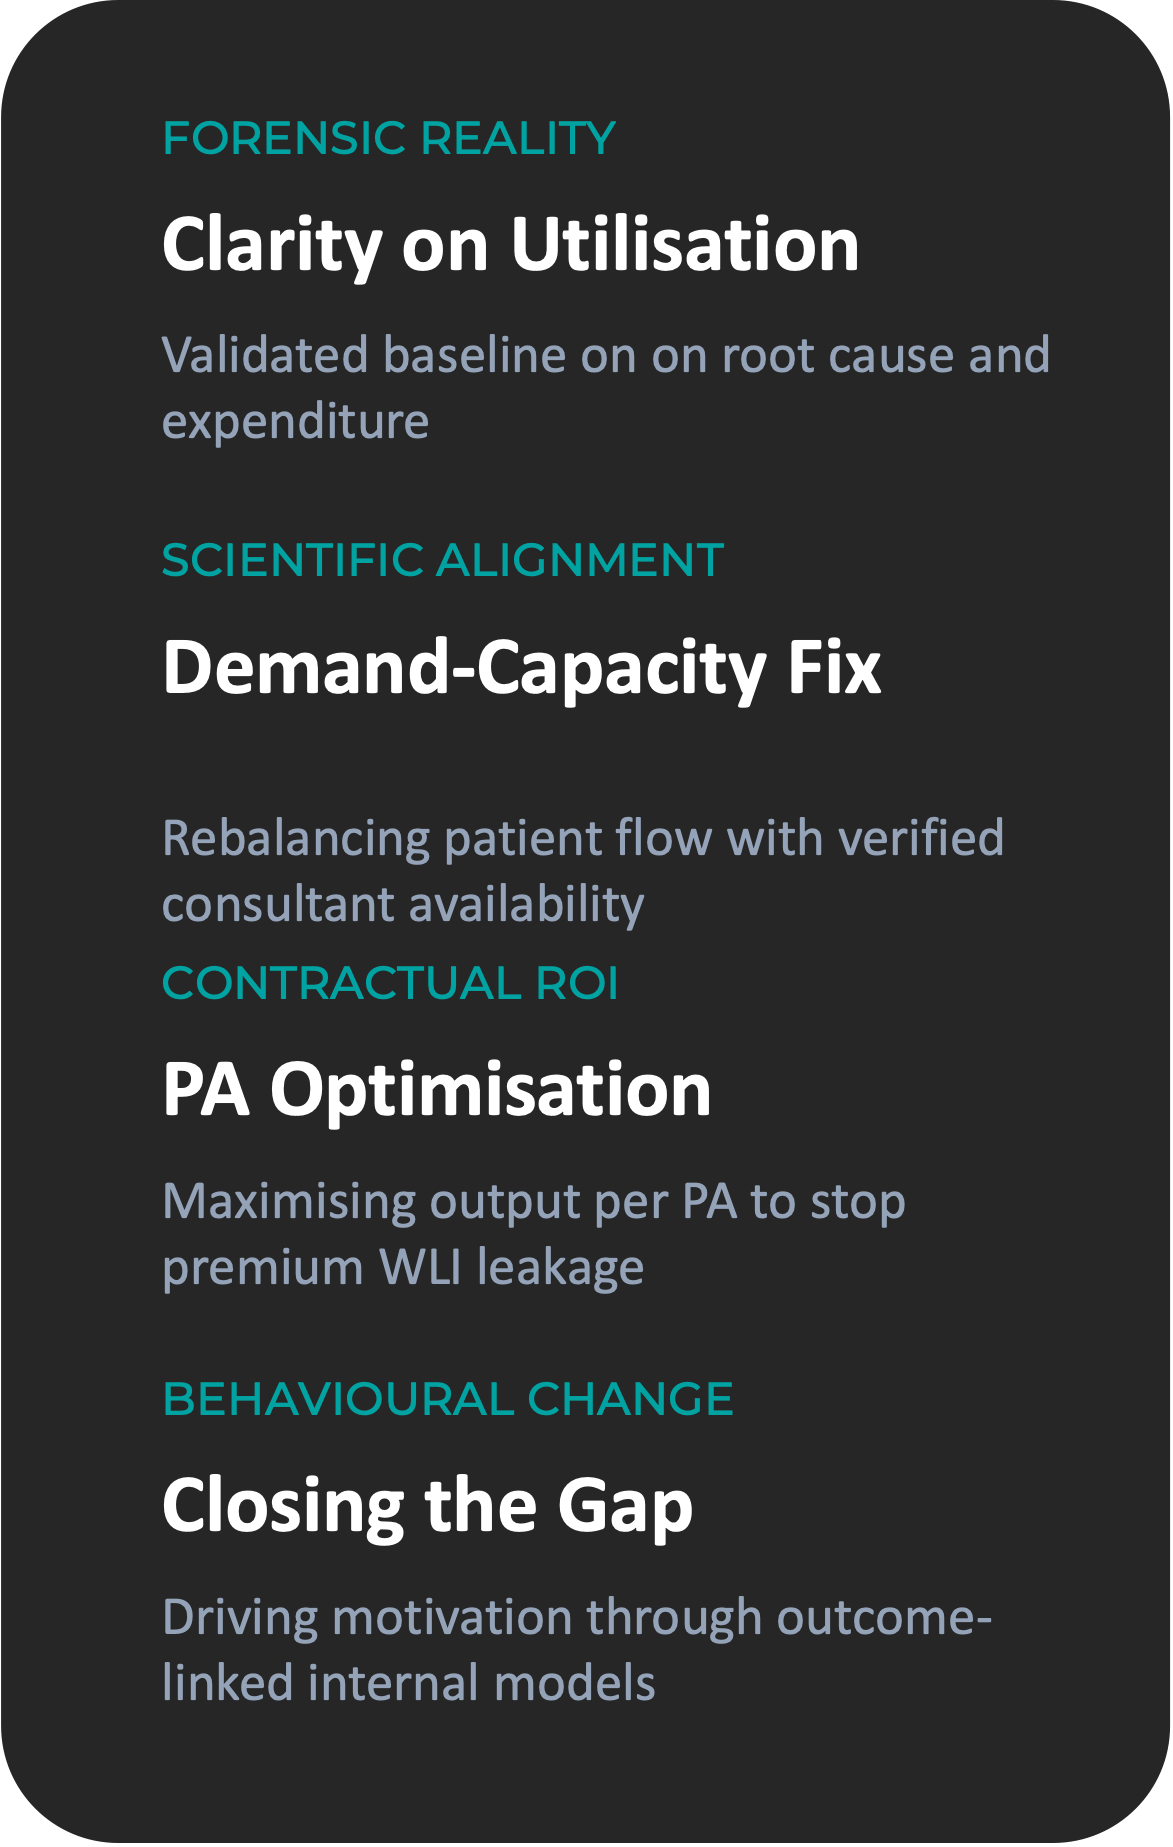Open the Closing the Gap heading

click(427, 1505)
